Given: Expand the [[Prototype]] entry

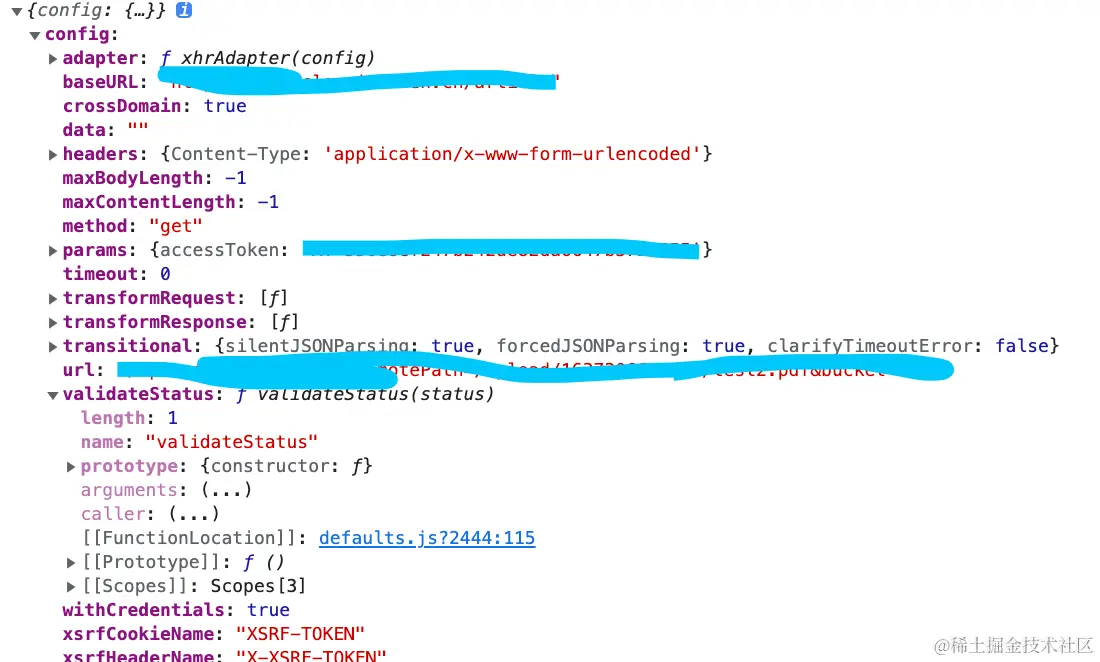Looking at the screenshot, I should (70, 562).
